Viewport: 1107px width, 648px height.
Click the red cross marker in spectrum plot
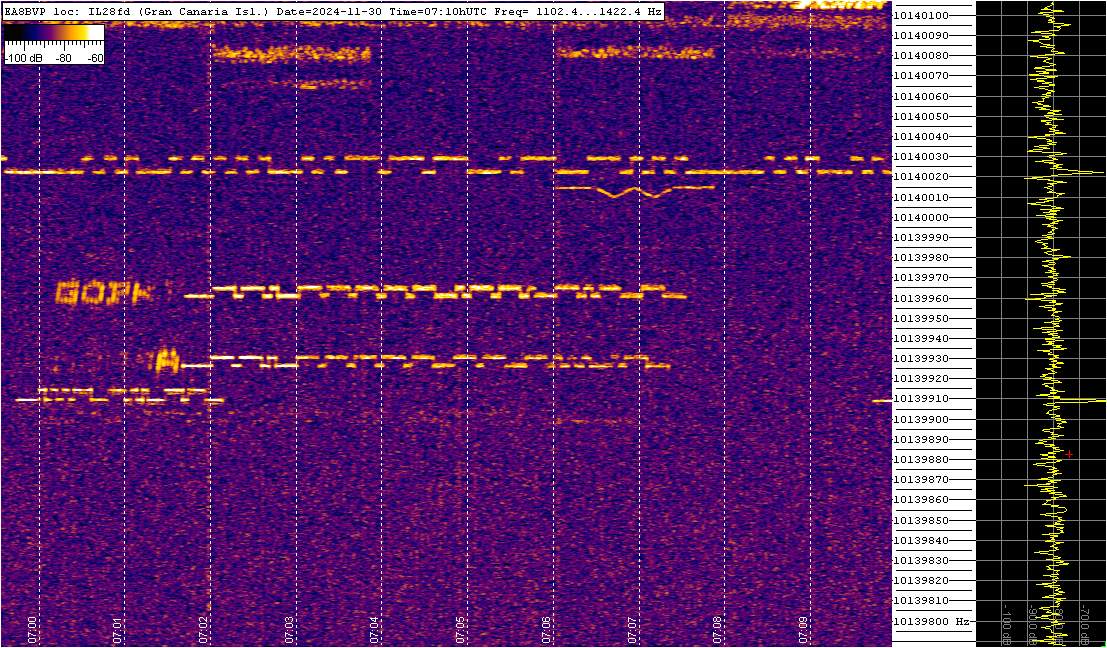(1070, 454)
